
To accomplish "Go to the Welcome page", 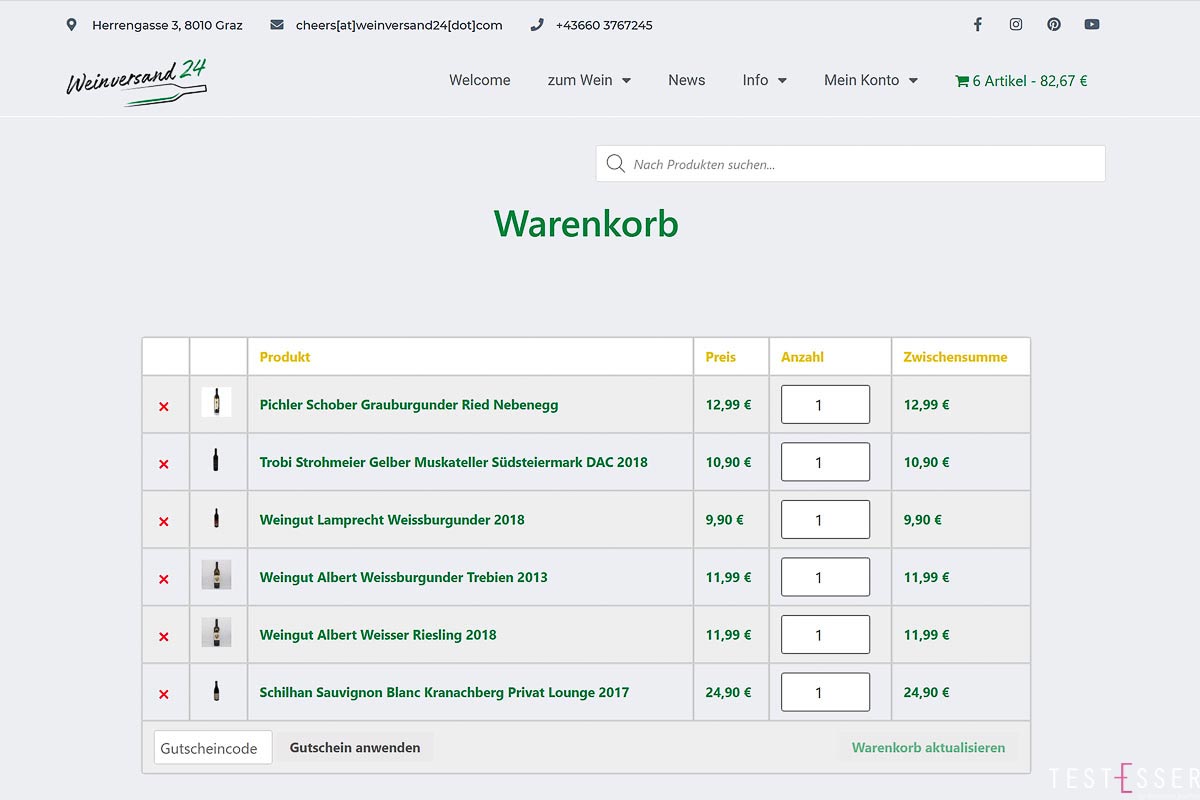I will 480,80.
